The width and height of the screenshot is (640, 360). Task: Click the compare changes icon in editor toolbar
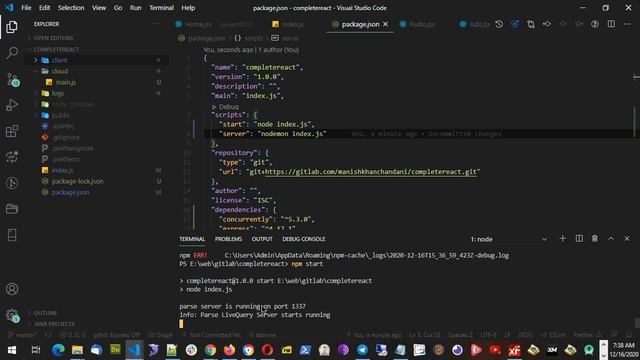(531, 24)
